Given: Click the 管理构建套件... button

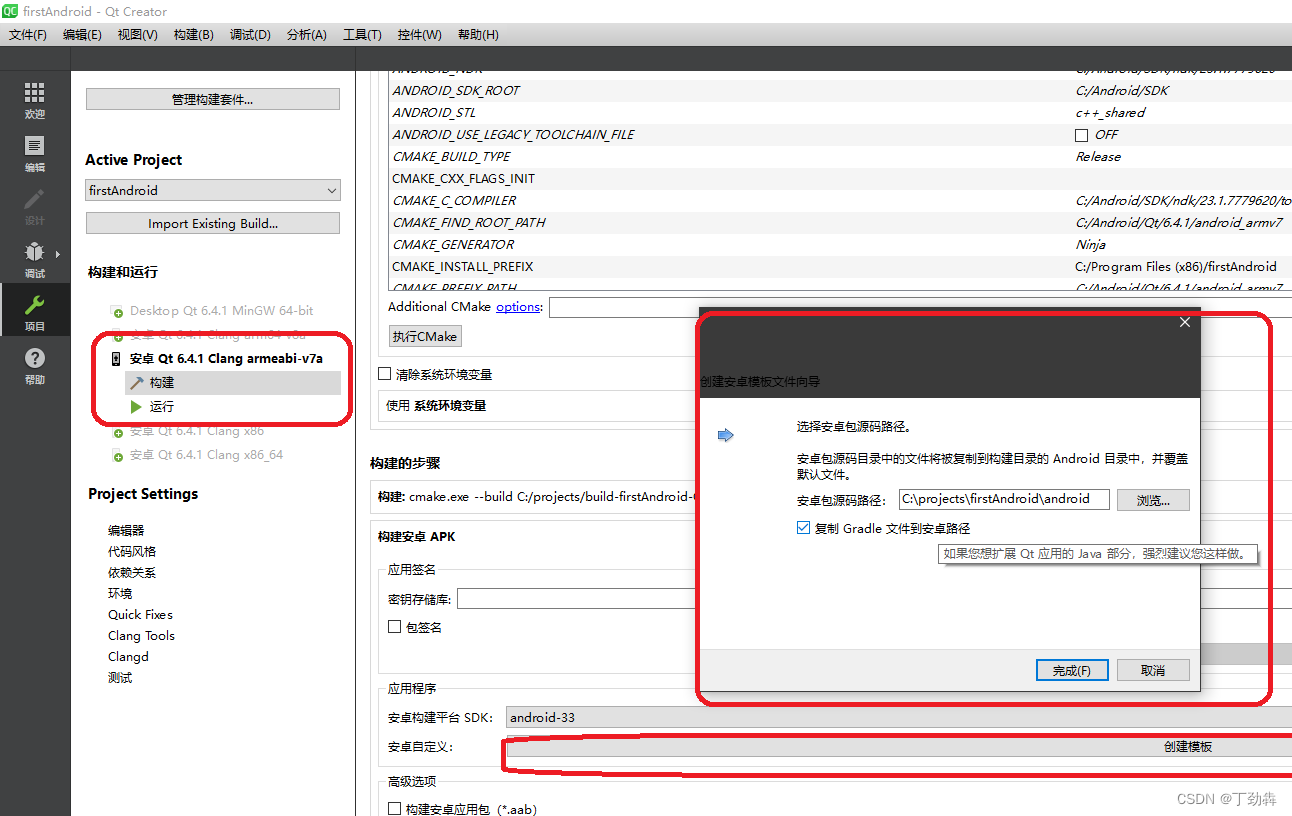Looking at the screenshot, I should [213, 99].
